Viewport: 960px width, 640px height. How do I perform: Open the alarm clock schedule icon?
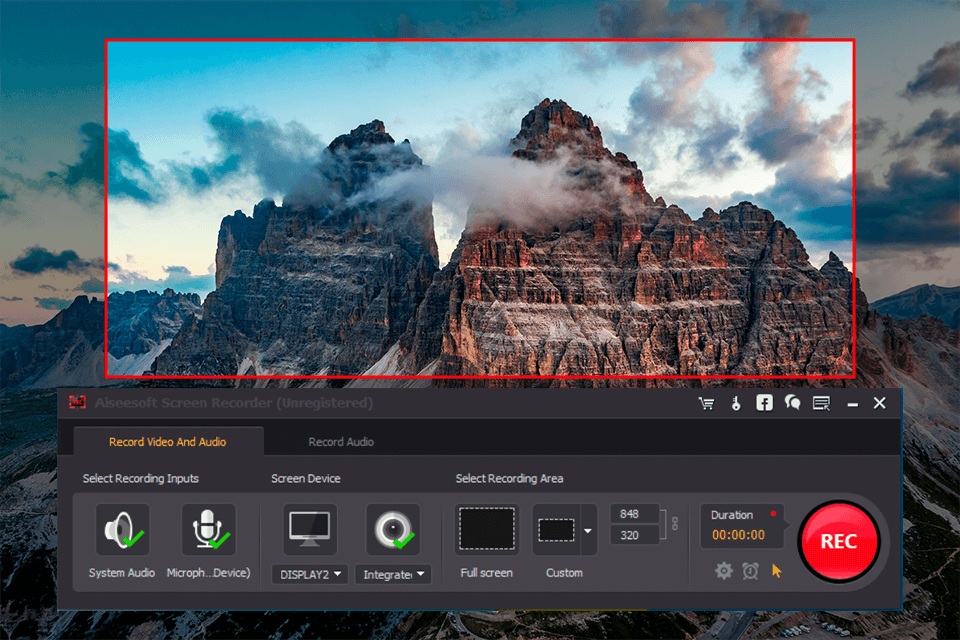pyautogui.click(x=751, y=571)
